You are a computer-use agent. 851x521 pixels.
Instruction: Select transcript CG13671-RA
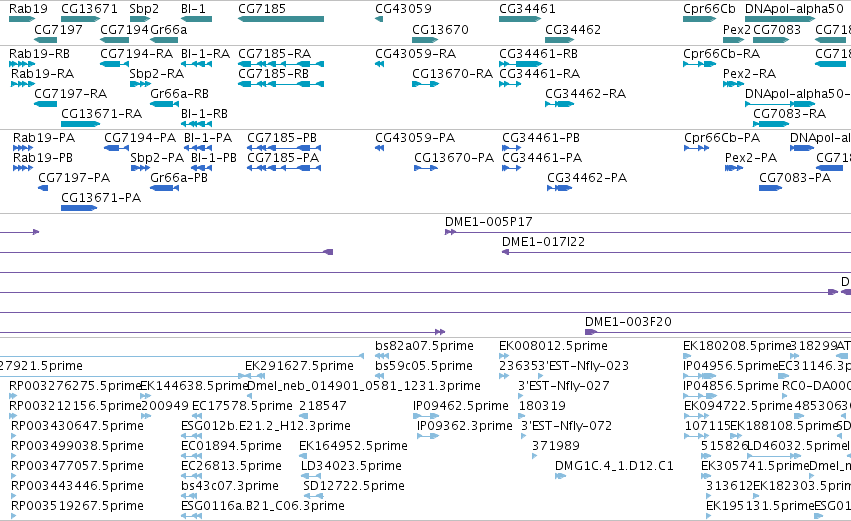pos(80,124)
